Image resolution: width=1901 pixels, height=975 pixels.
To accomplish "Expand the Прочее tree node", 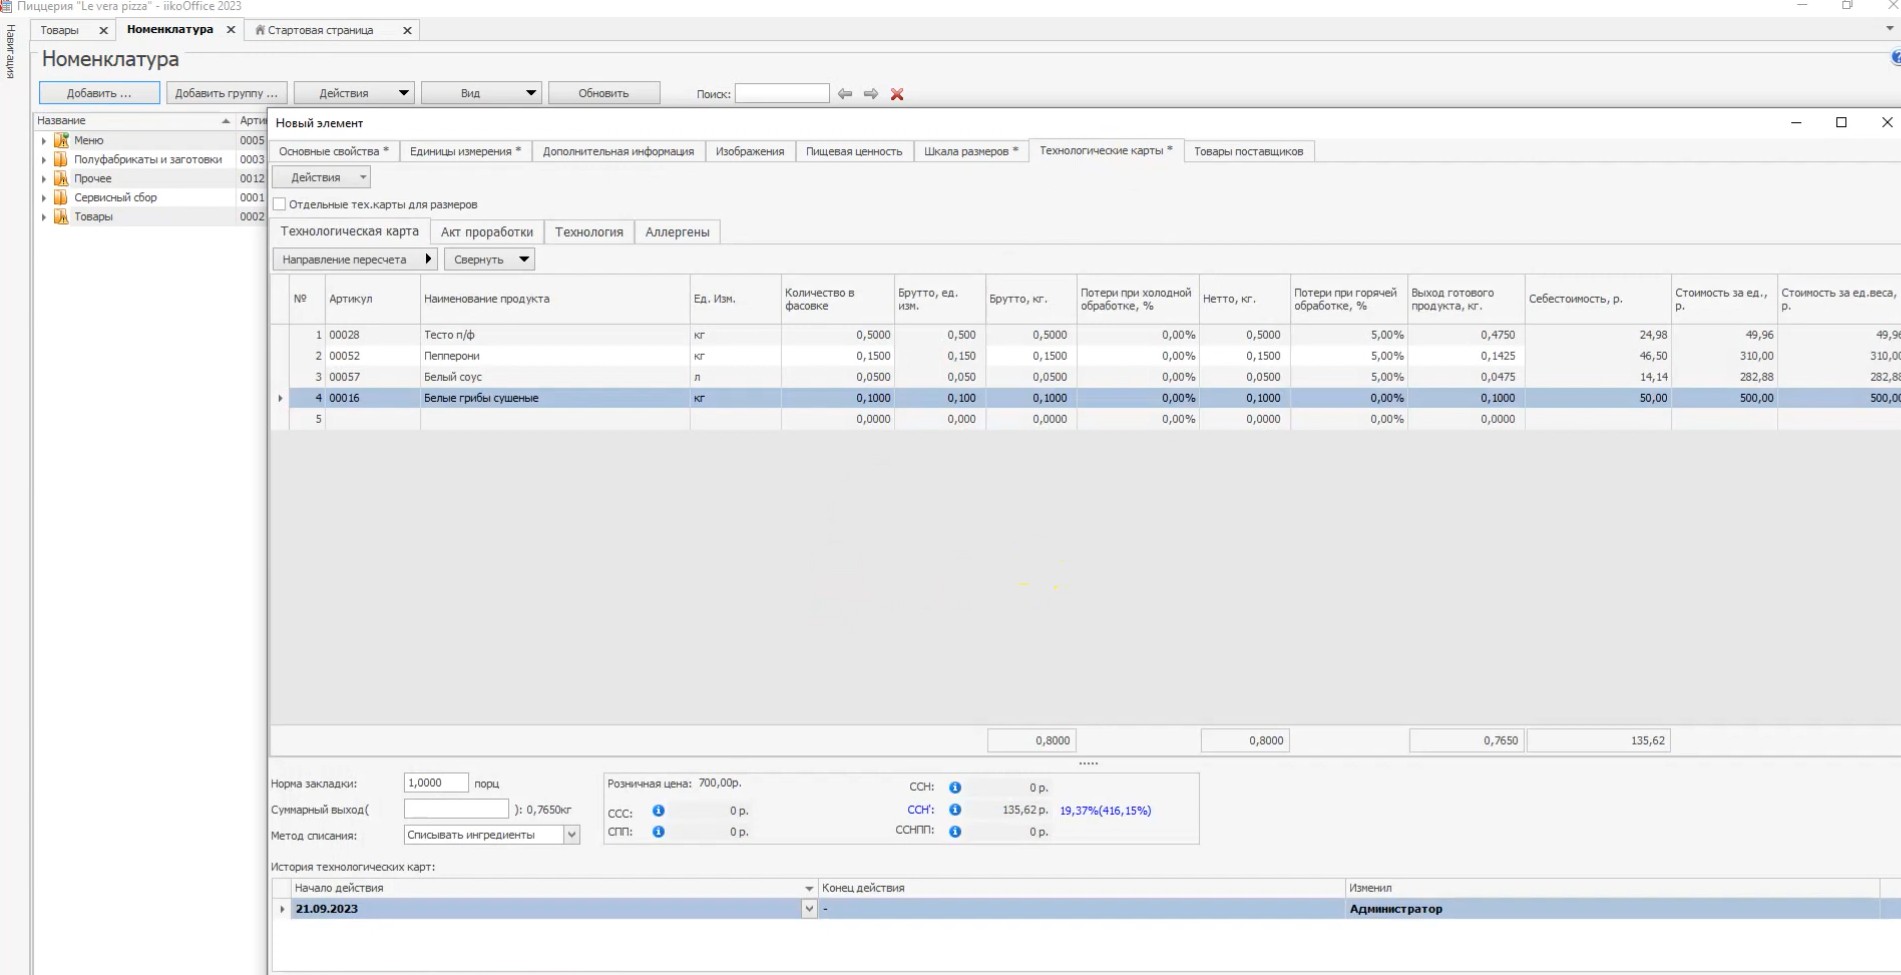I will (44, 178).
